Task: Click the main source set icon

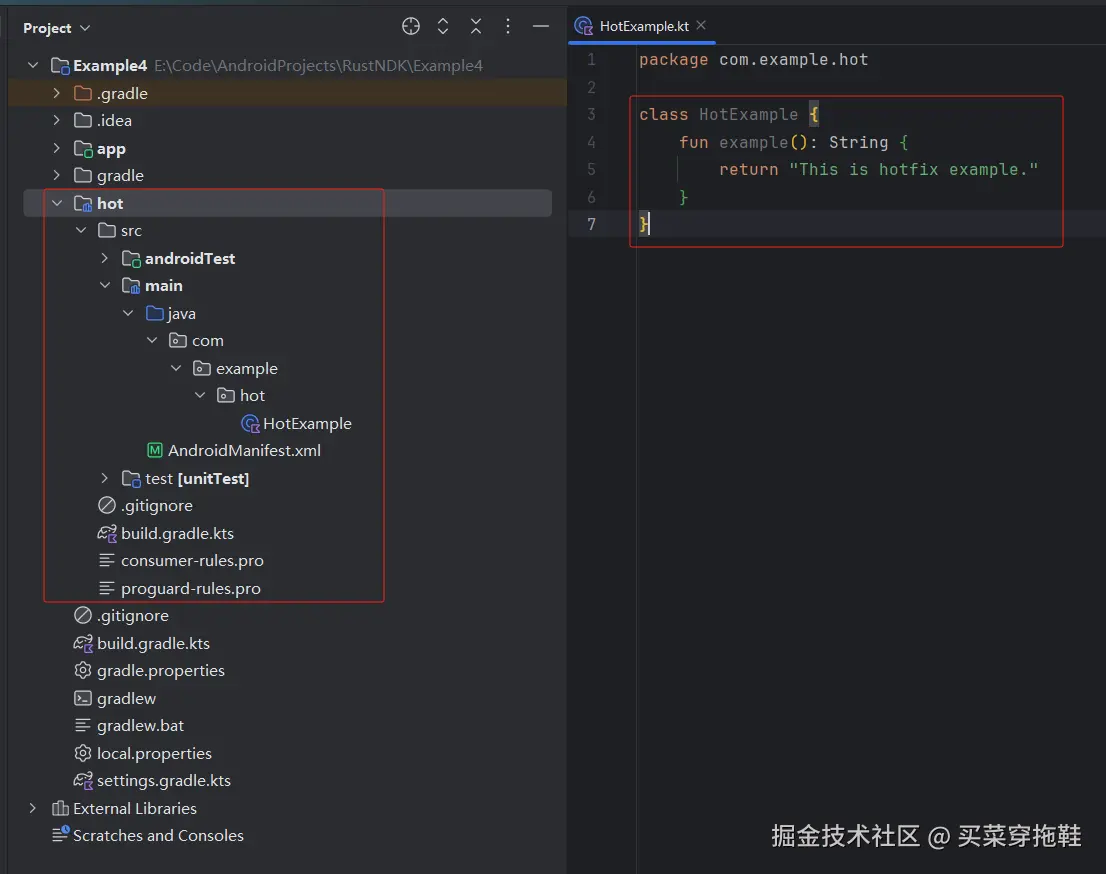Action: [131, 286]
